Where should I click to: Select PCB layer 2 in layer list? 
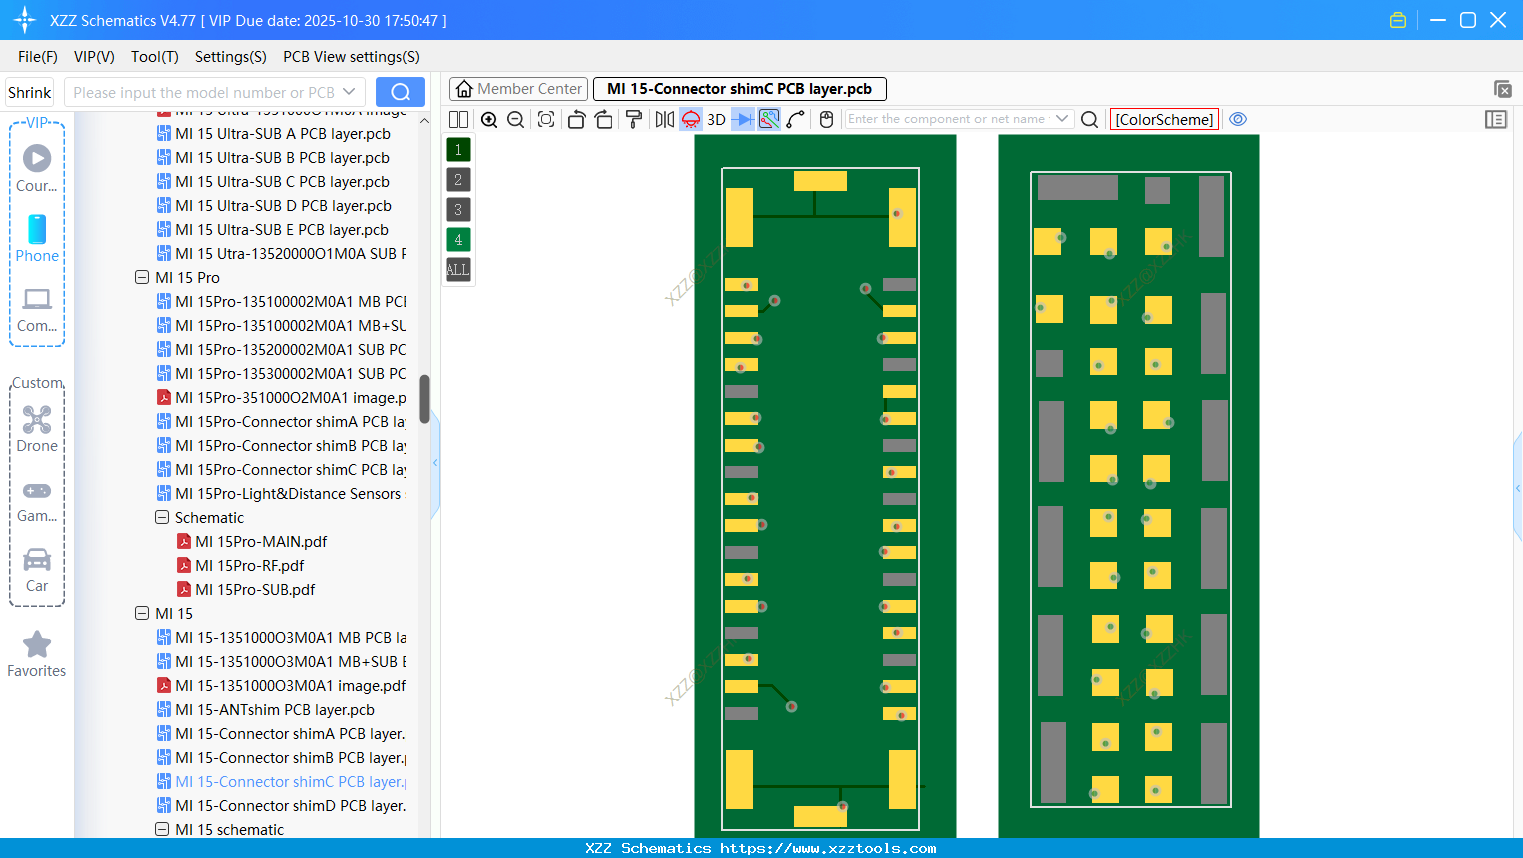click(457, 179)
